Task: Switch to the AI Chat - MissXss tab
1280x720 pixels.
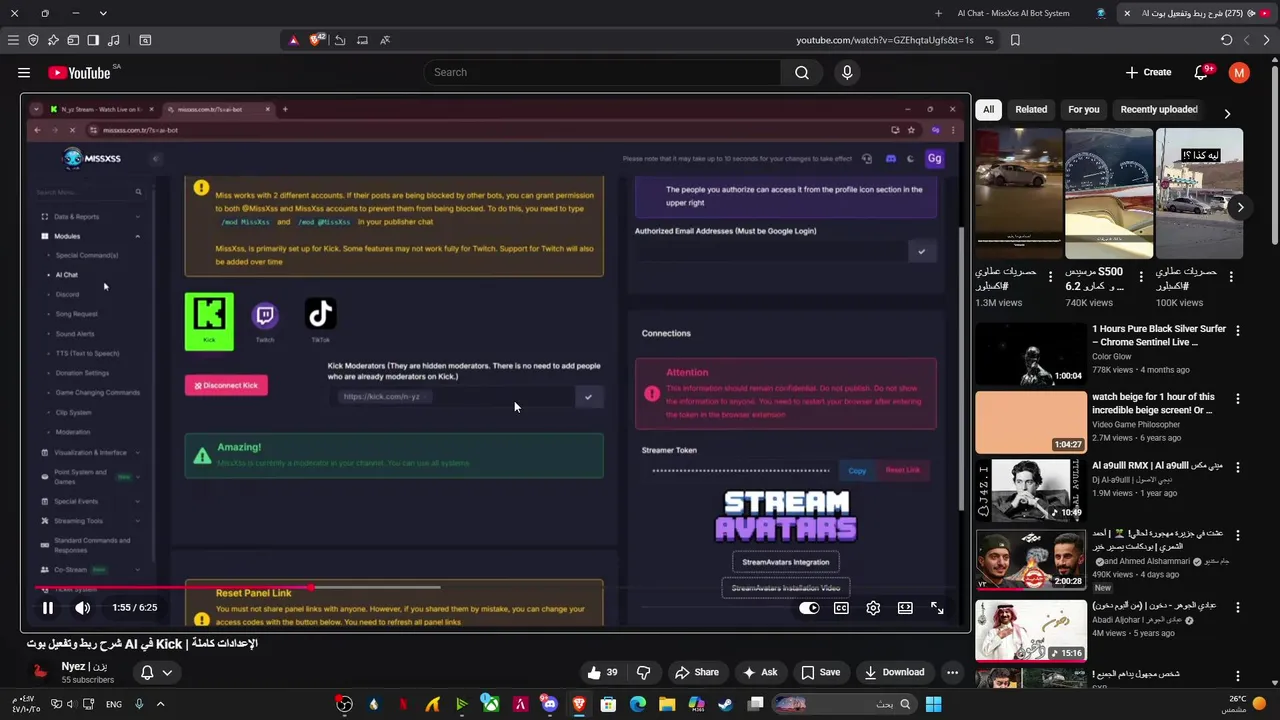Action: point(1013,13)
